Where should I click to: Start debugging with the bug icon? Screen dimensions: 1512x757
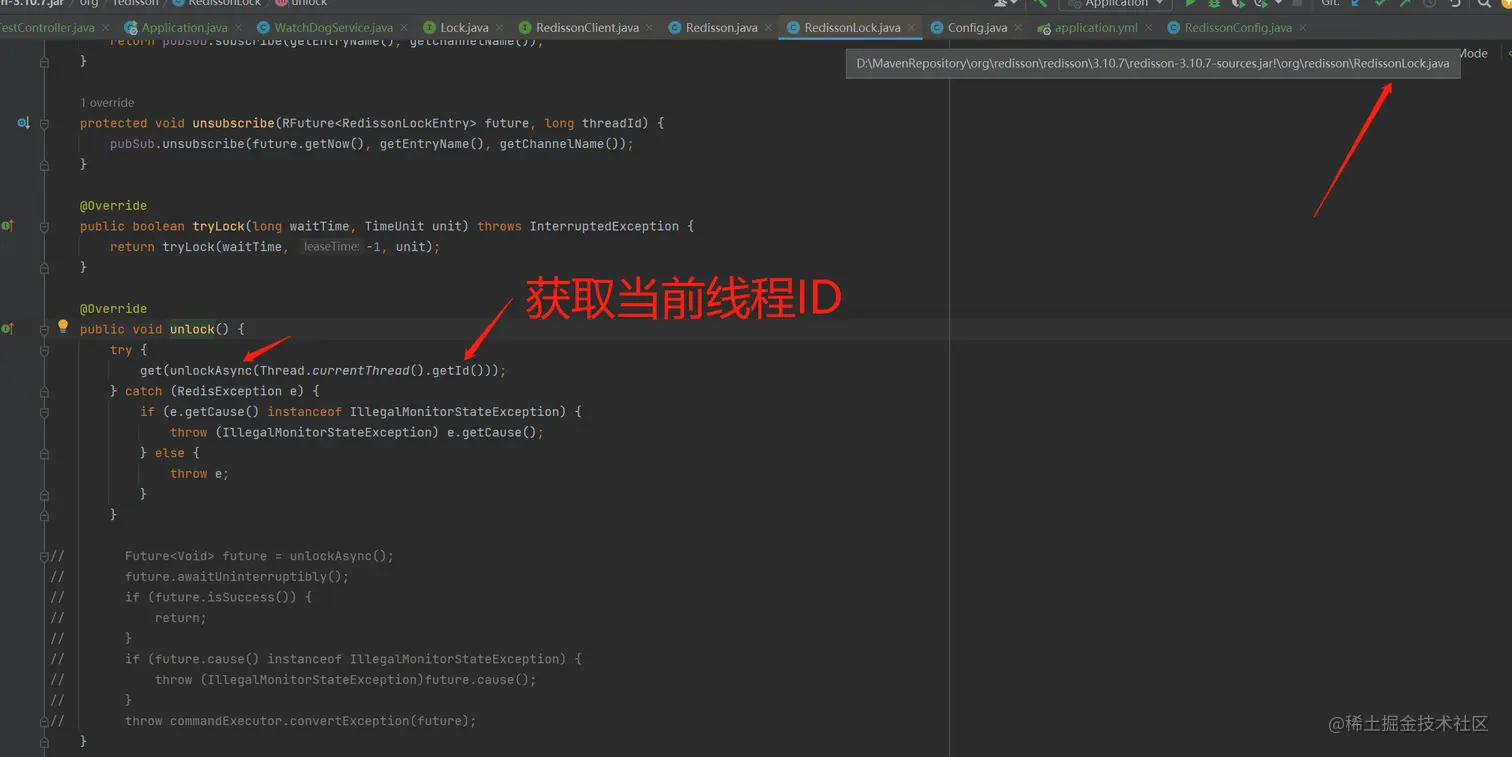pos(1216,4)
